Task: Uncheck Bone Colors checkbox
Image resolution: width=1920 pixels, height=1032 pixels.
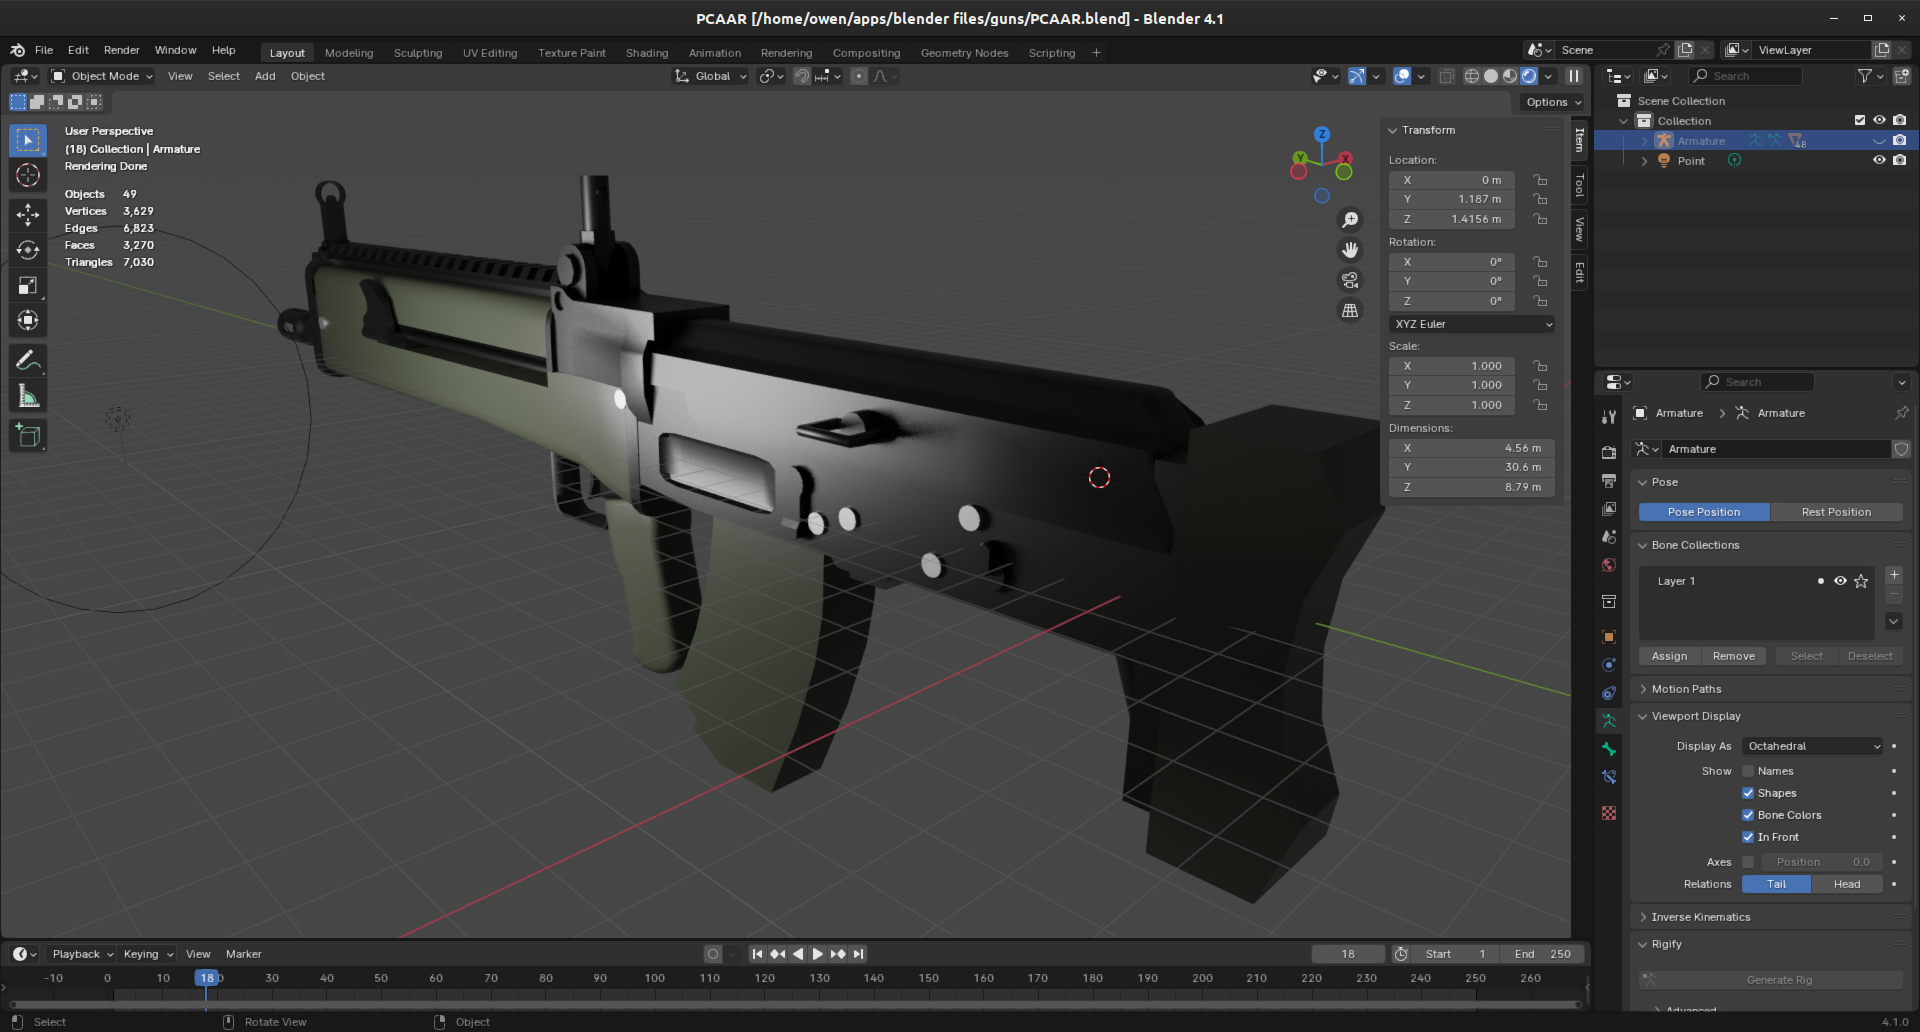Action: pos(1748,815)
